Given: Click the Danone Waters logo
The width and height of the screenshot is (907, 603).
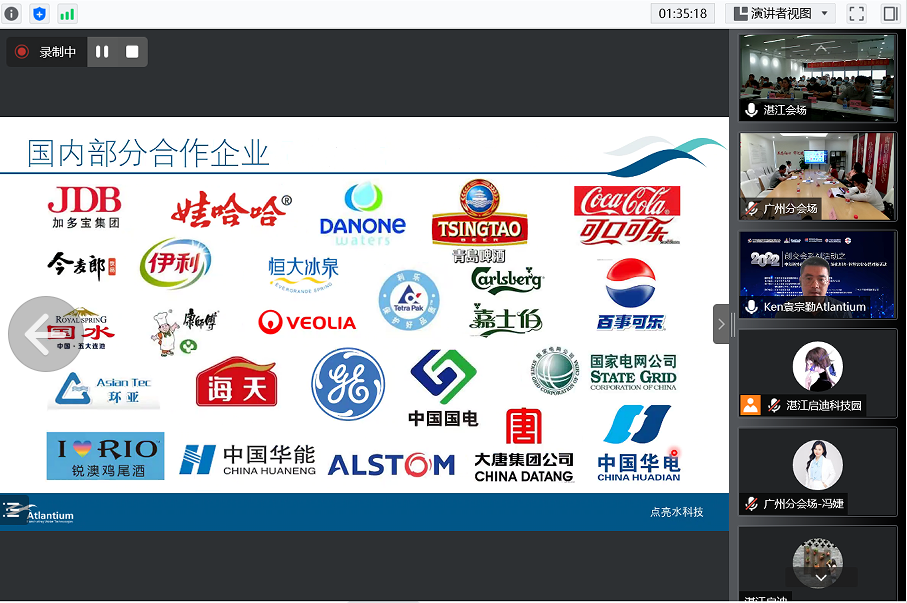Looking at the screenshot, I should click(x=363, y=214).
